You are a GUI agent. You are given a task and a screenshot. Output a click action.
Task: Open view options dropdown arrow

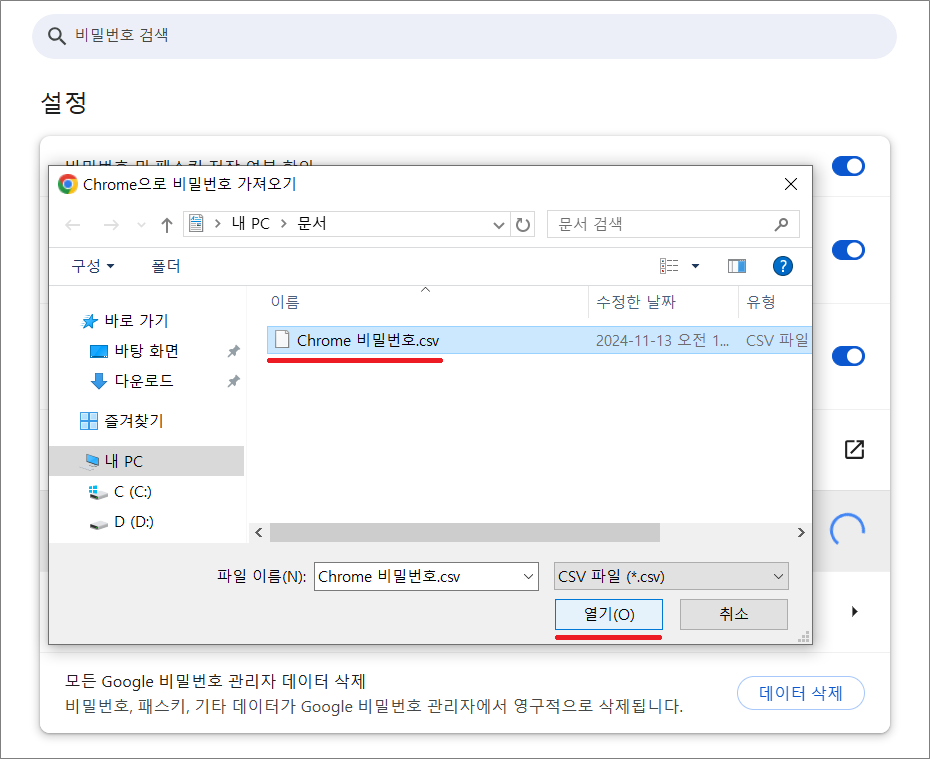click(x=695, y=266)
